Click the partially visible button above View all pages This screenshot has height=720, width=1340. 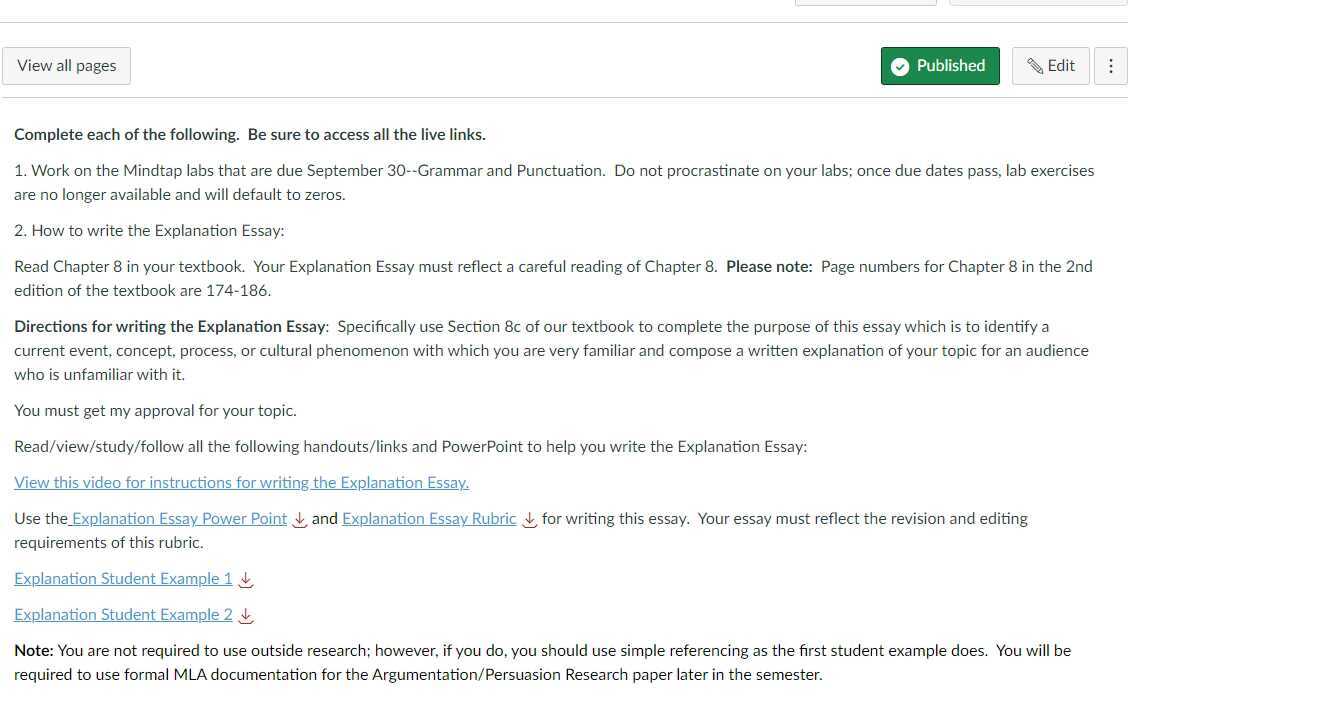click(865, 2)
